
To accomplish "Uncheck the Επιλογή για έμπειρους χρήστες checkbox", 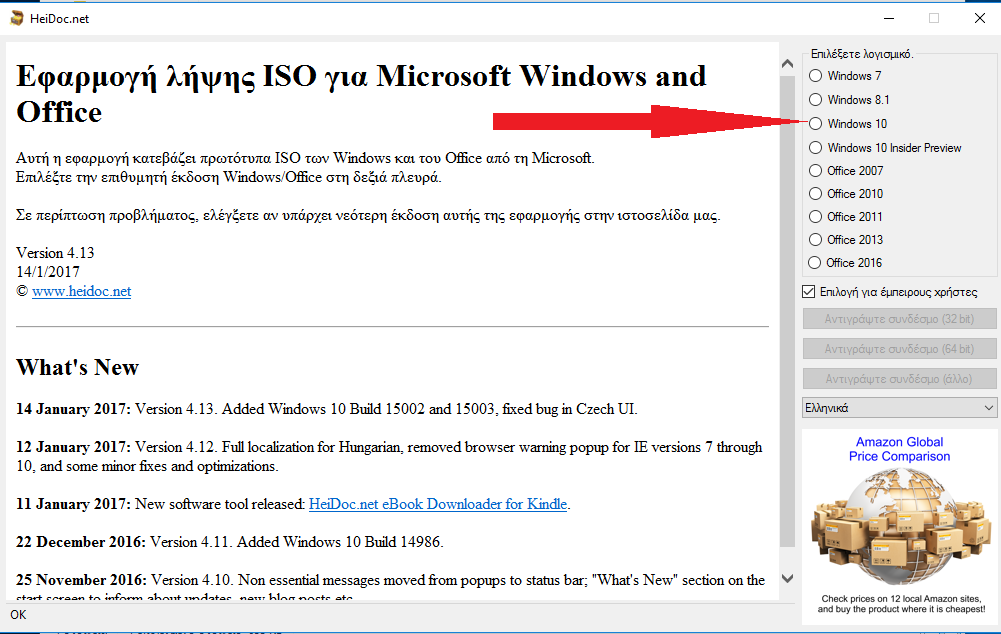I will (810, 293).
